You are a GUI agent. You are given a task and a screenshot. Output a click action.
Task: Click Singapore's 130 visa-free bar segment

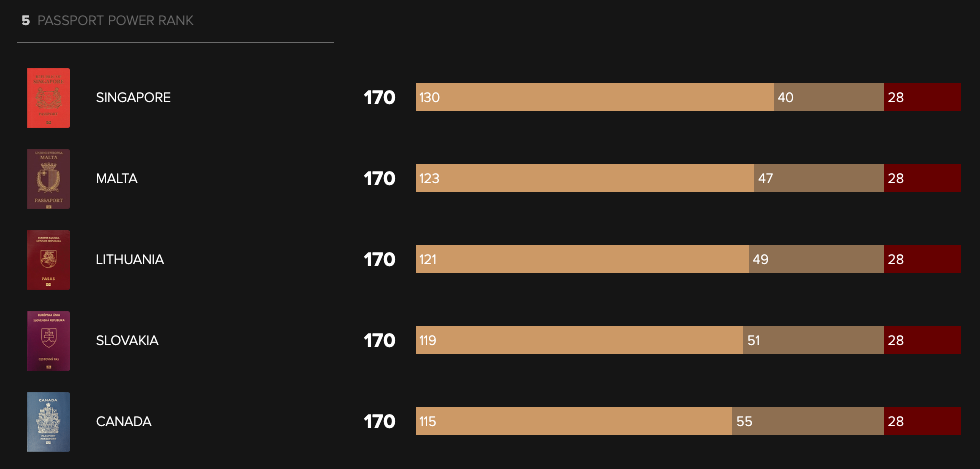click(594, 98)
